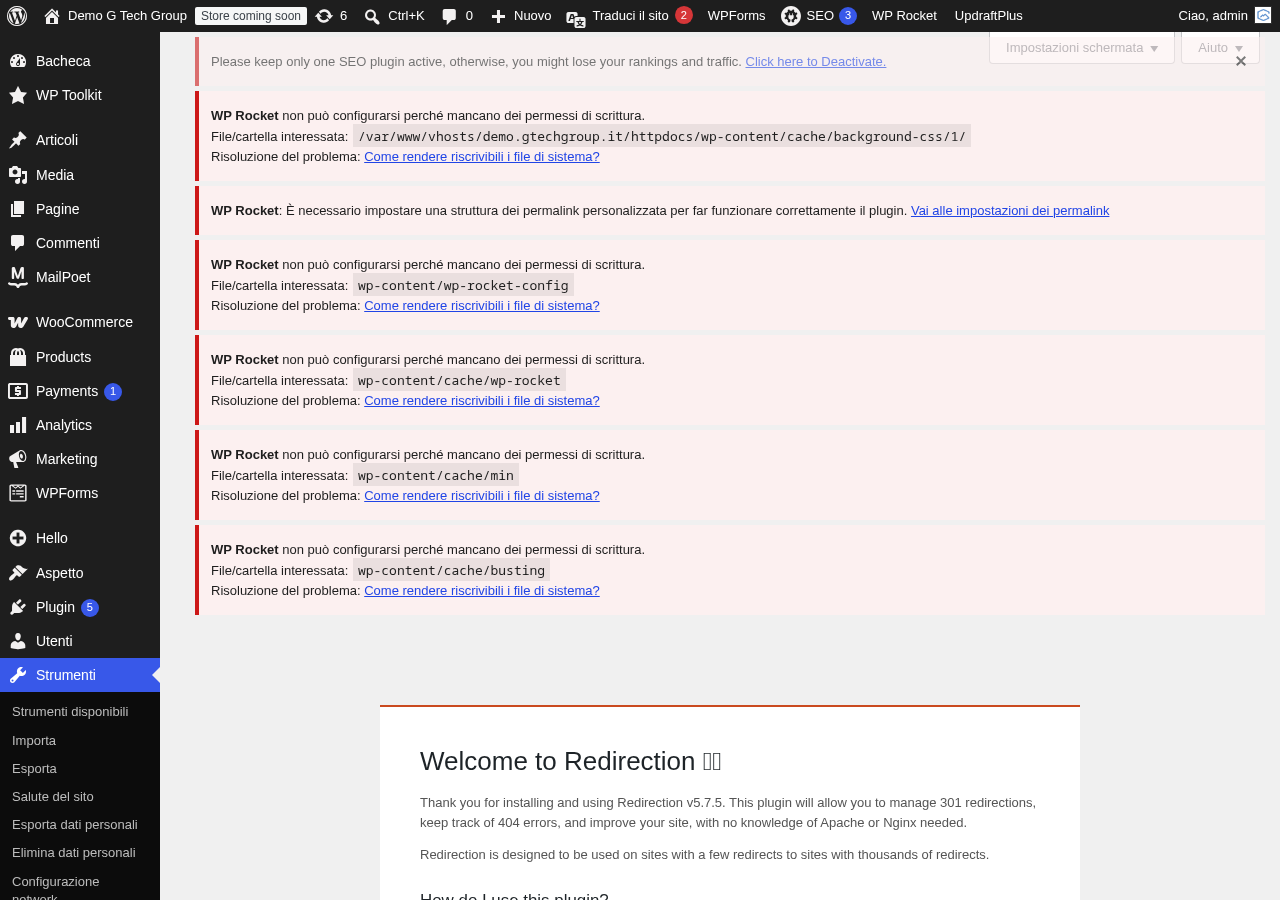
Task: Open the Demo G Tech Group home icon
Action: (x=52, y=16)
